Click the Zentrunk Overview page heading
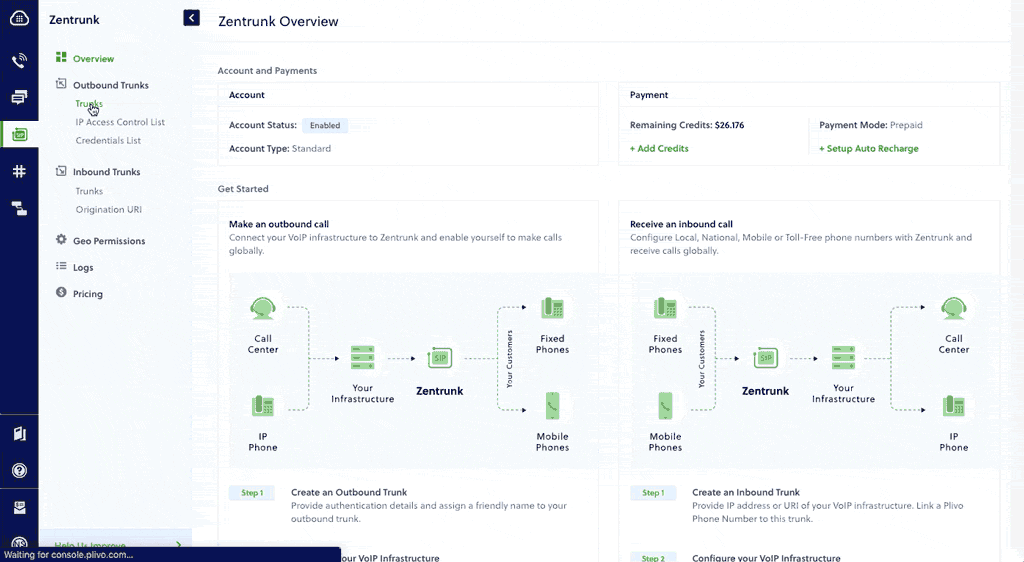1024x562 pixels. [278, 22]
